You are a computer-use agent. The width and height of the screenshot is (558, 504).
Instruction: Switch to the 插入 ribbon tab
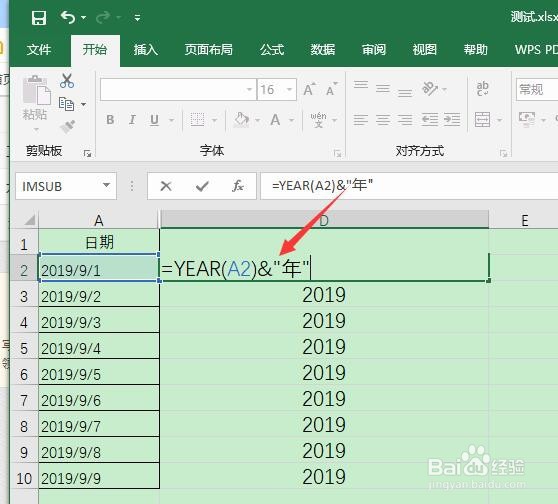[146, 49]
